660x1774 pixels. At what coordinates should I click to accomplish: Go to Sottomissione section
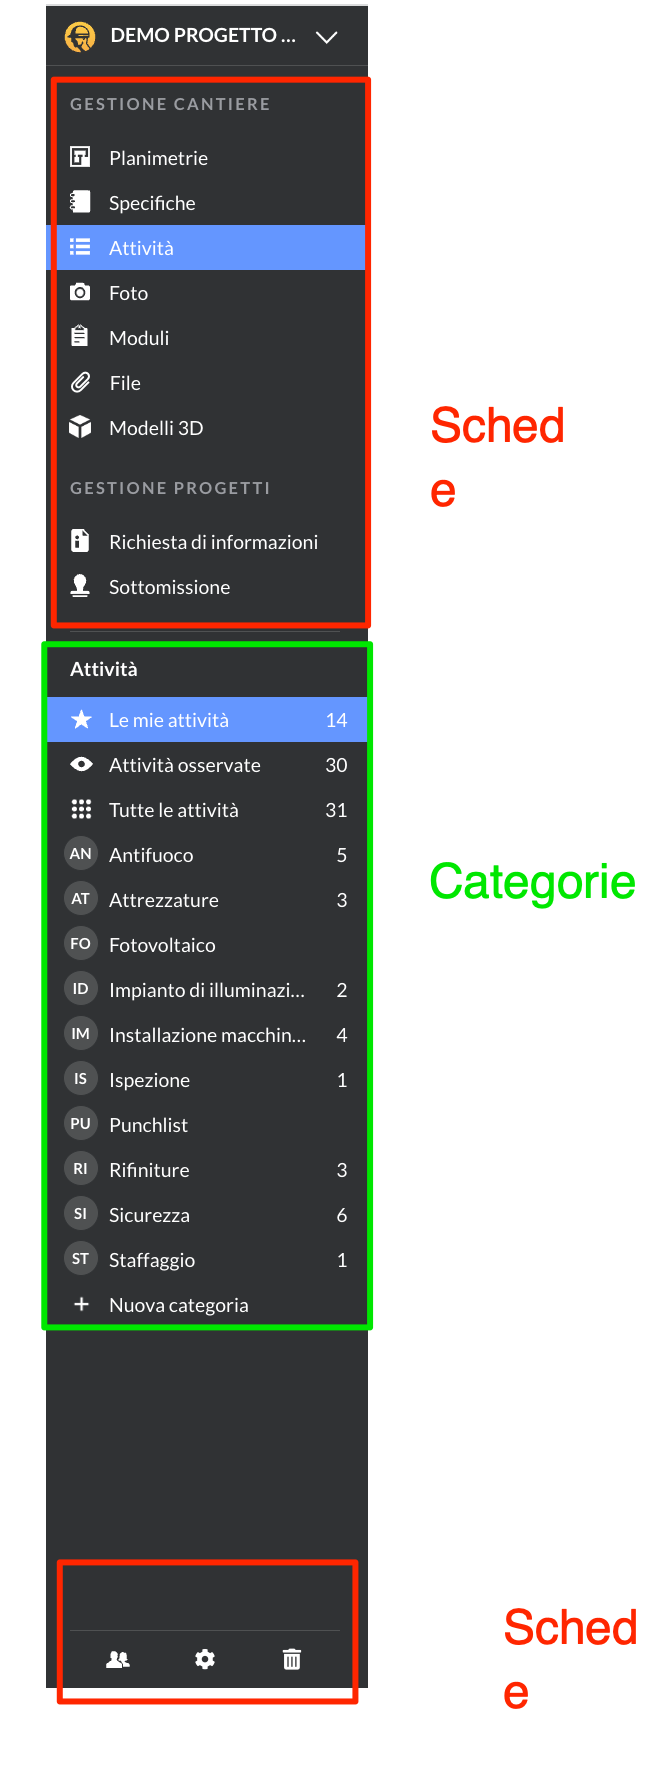point(207,587)
